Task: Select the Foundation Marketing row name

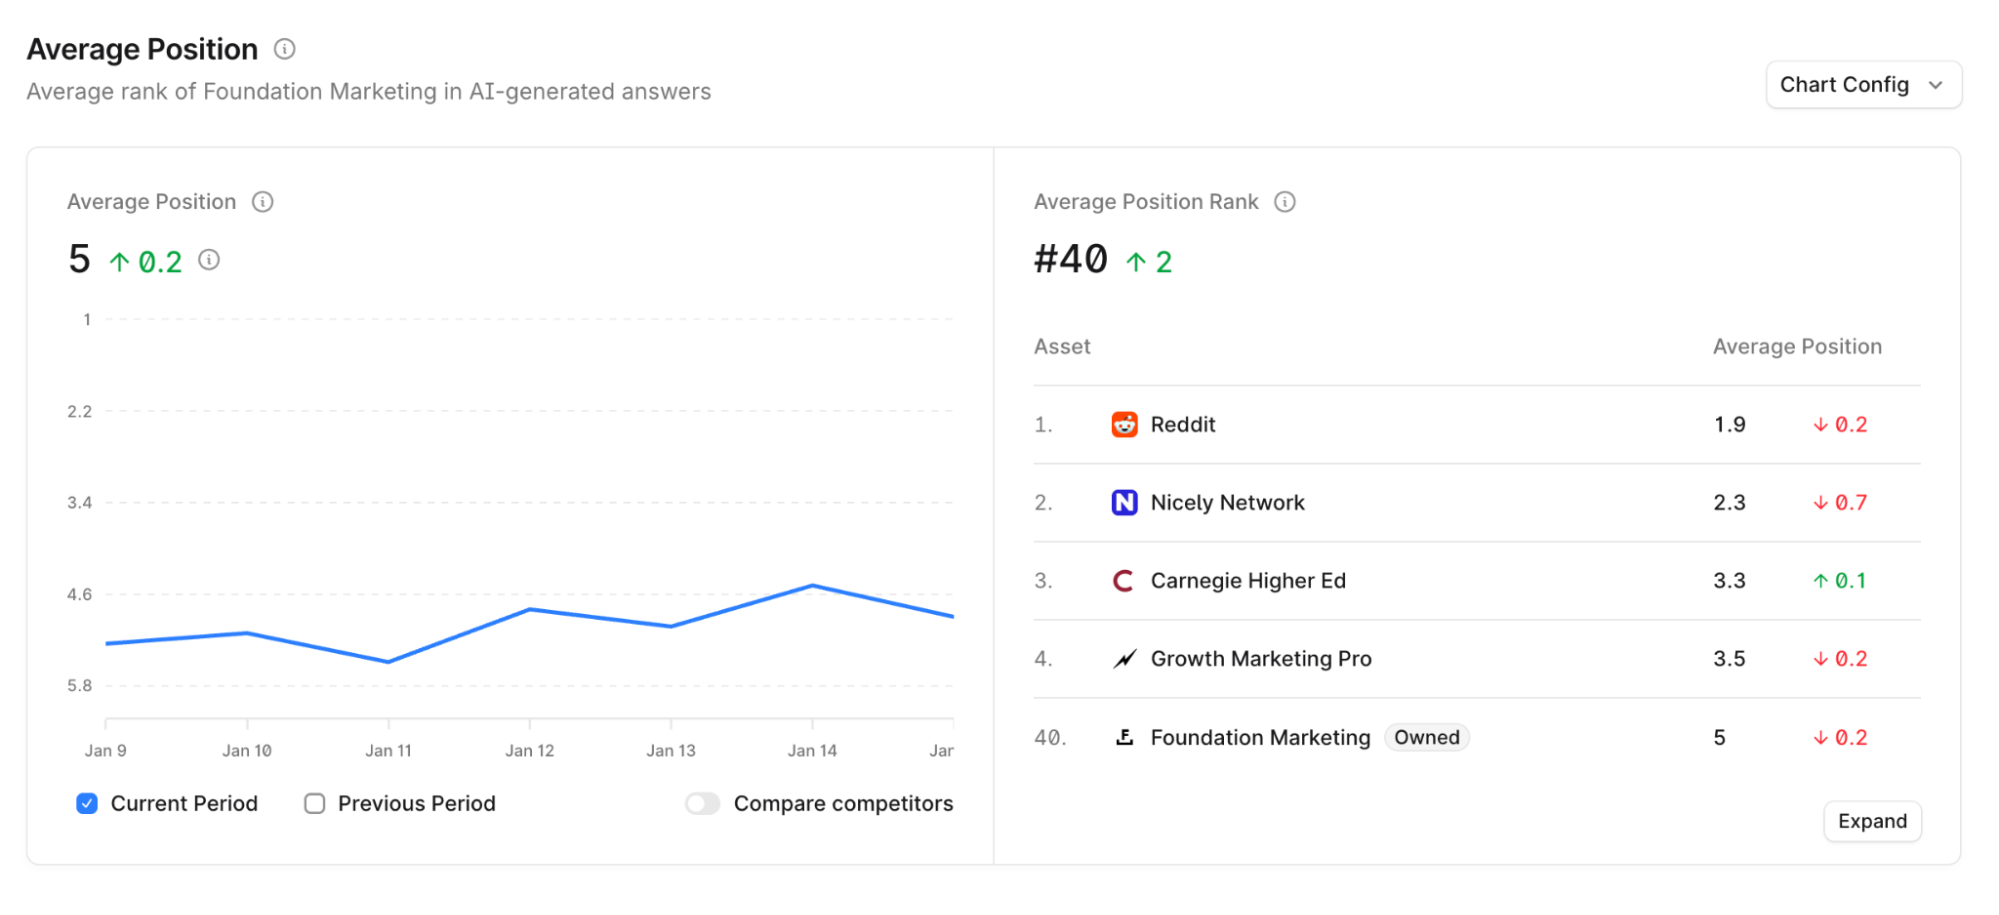Action: click(x=1260, y=738)
